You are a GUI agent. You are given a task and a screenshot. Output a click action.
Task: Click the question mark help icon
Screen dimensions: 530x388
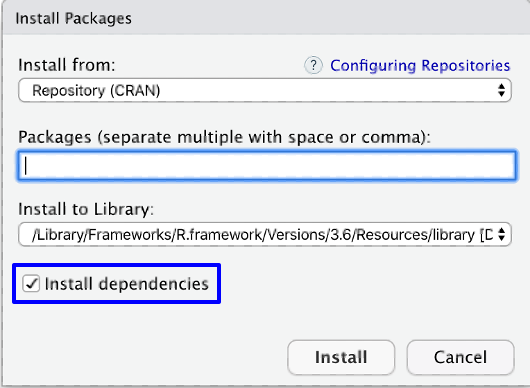tap(313, 65)
